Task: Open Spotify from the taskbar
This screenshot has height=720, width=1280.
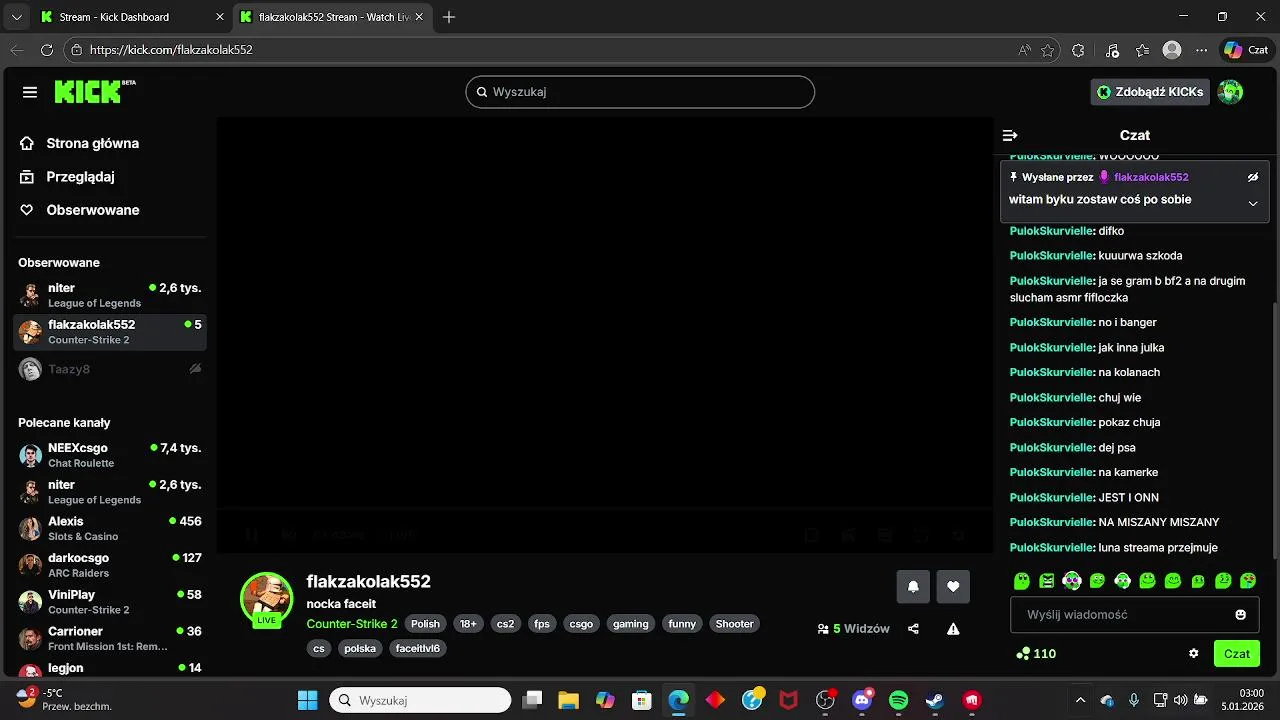Action: coord(898,700)
